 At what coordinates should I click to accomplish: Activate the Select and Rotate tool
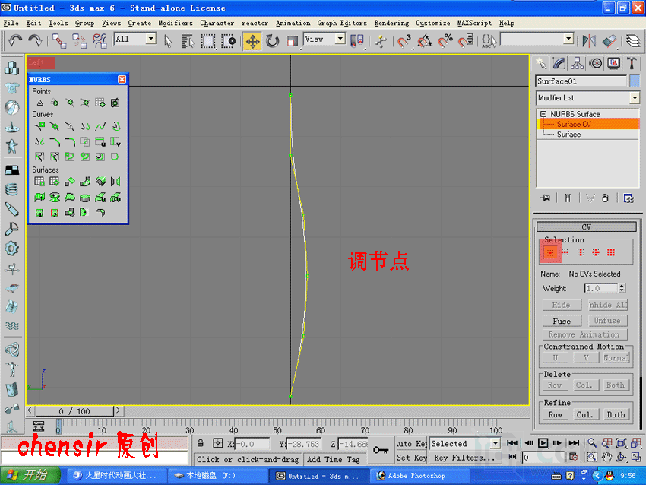(x=272, y=41)
